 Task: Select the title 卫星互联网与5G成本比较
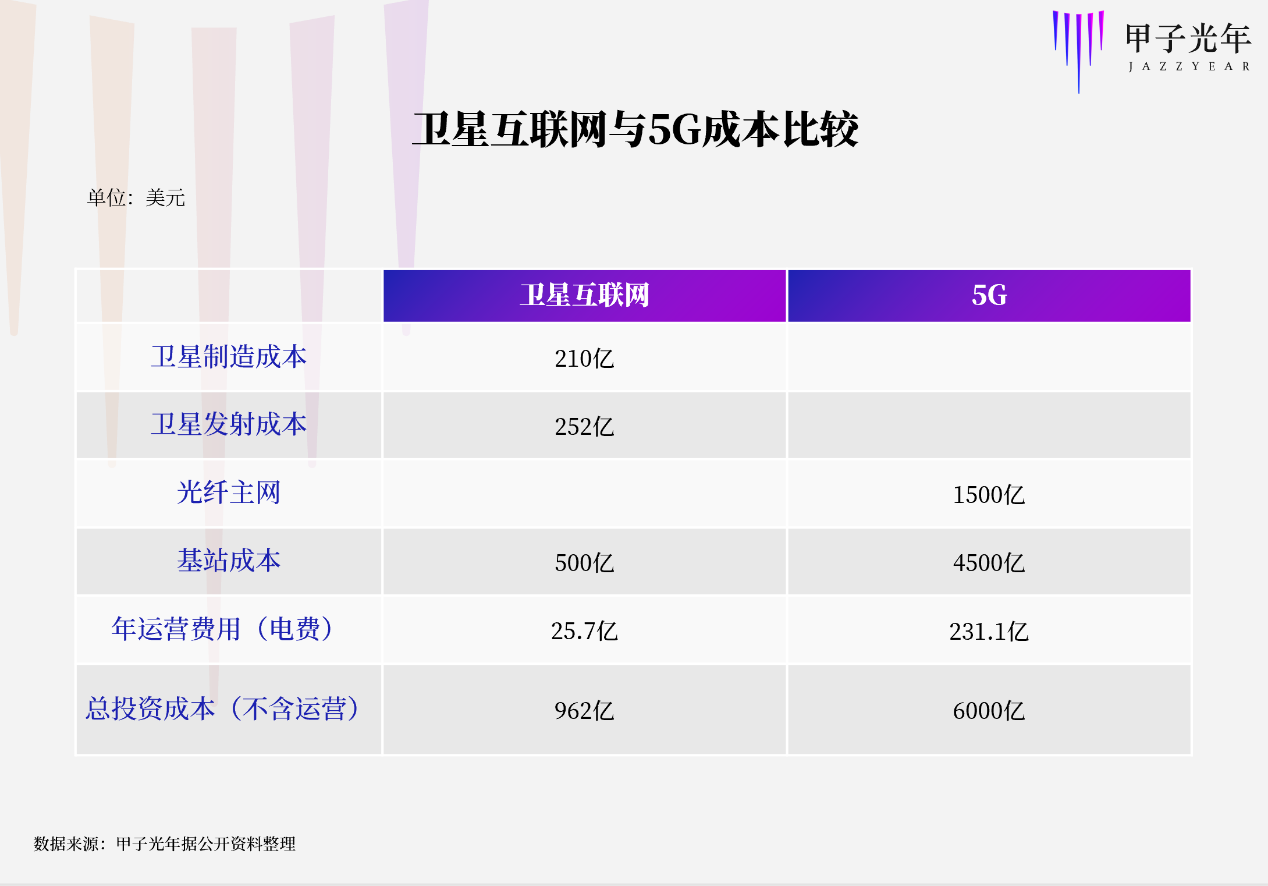click(x=635, y=131)
